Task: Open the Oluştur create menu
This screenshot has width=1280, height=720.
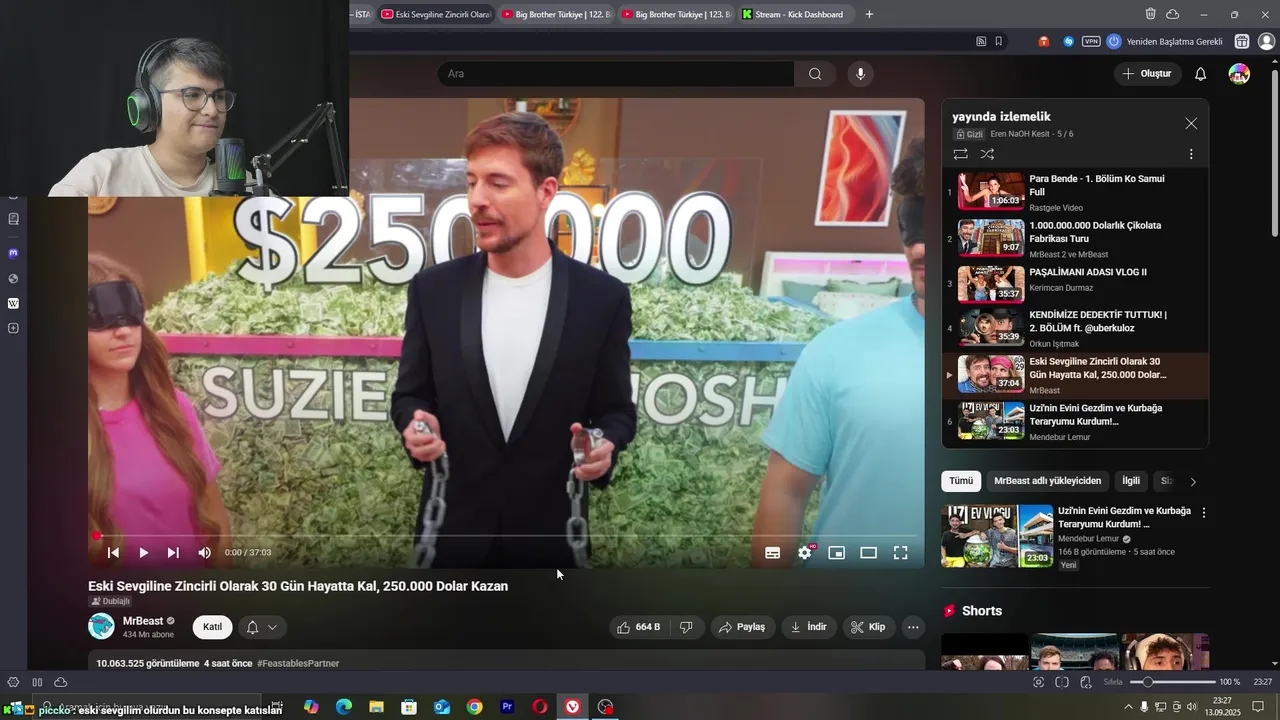Action: [1147, 74]
